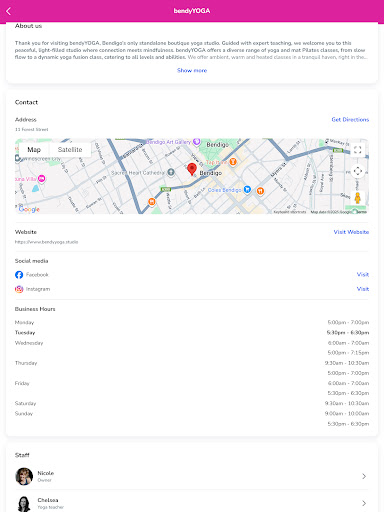Click Chelsea's profile photo
Image resolution: width=384 pixels, height=512 pixels.
tap(24, 503)
